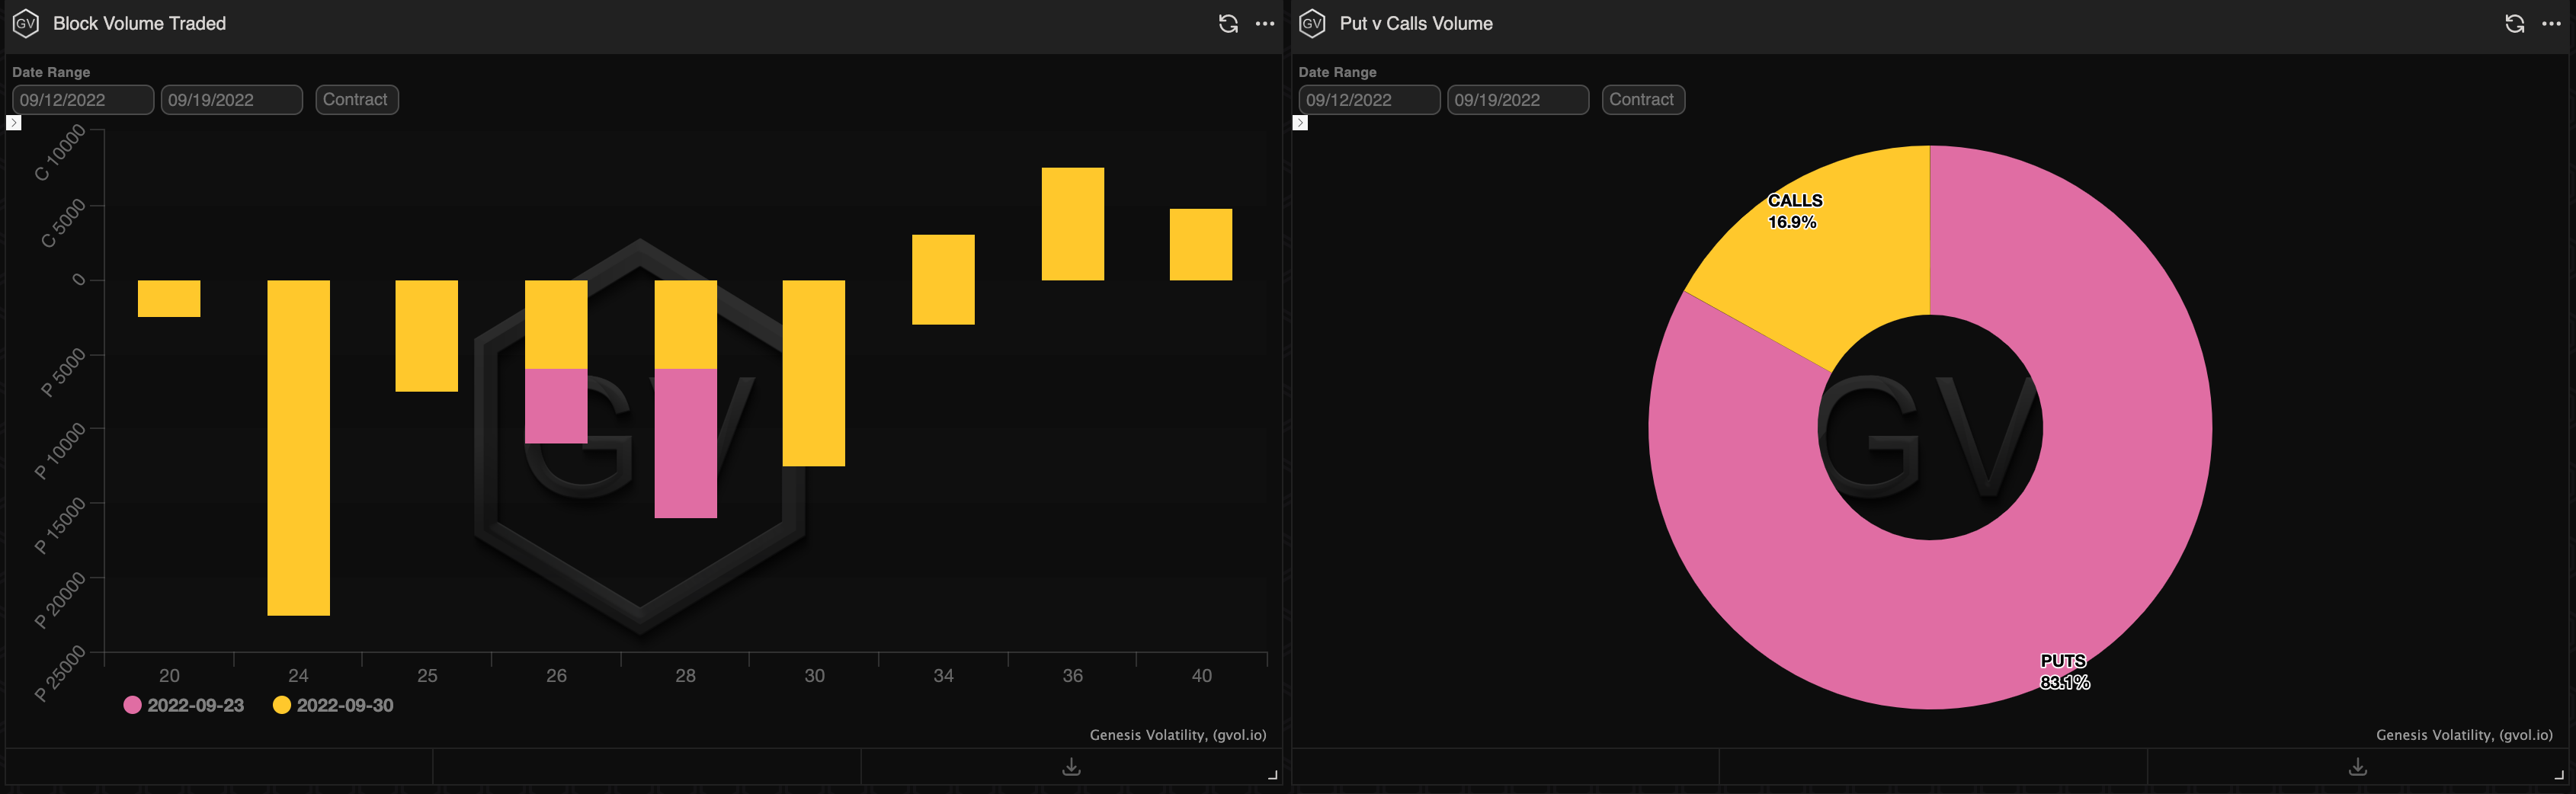The width and height of the screenshot is (2576, 794).
Task: Open Contract selector in Block Volume panel
Action: pyautogui.click(x=357, y=100)
